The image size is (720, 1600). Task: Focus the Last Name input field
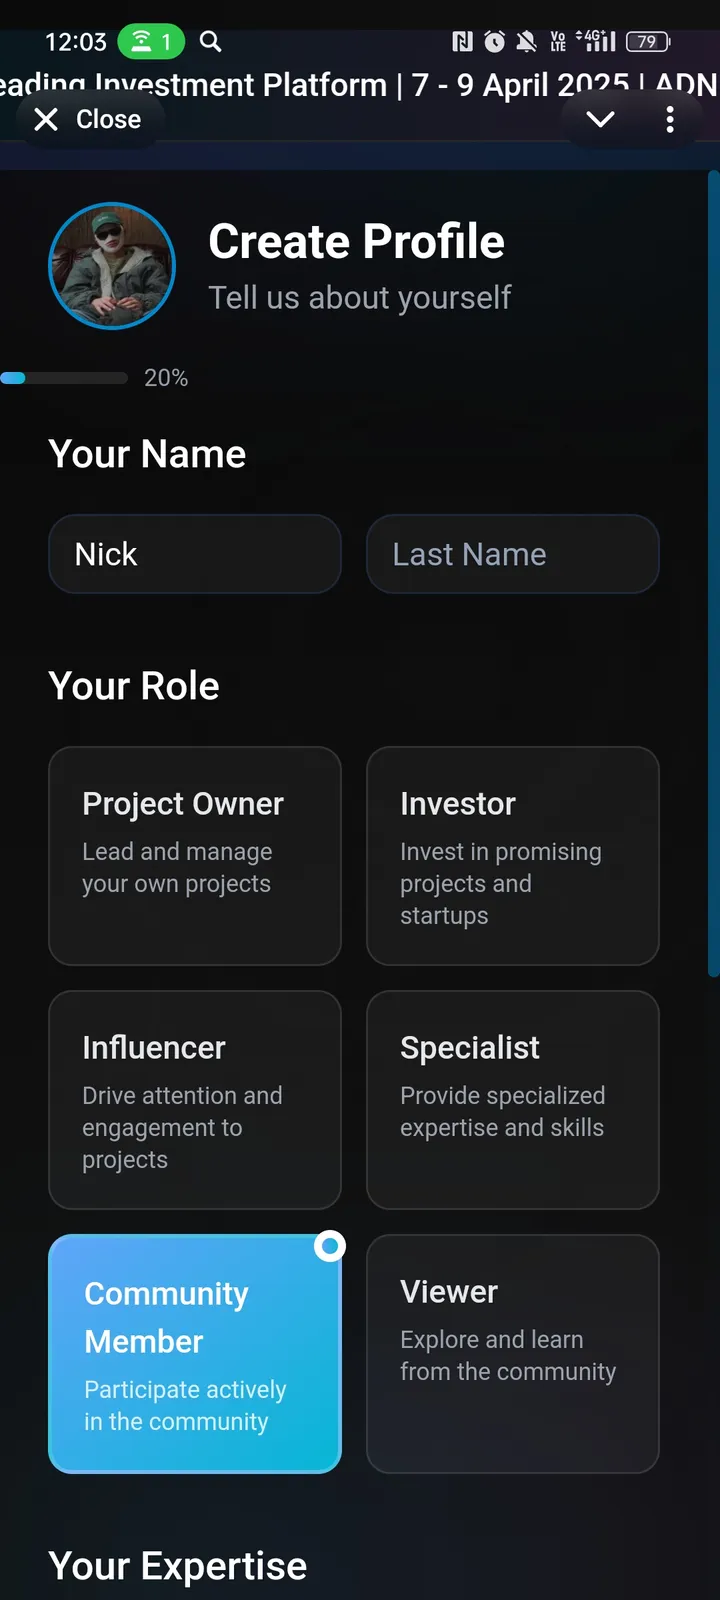coord(513,554)
